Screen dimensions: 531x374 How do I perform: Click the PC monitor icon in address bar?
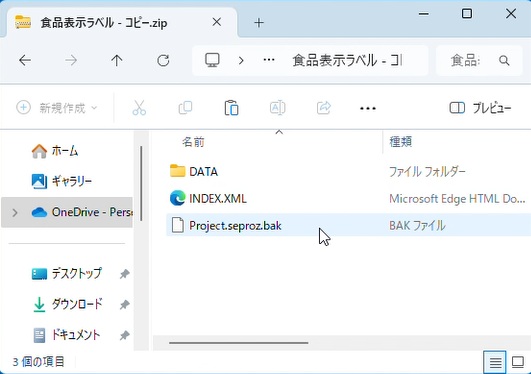tap(212, 60)
